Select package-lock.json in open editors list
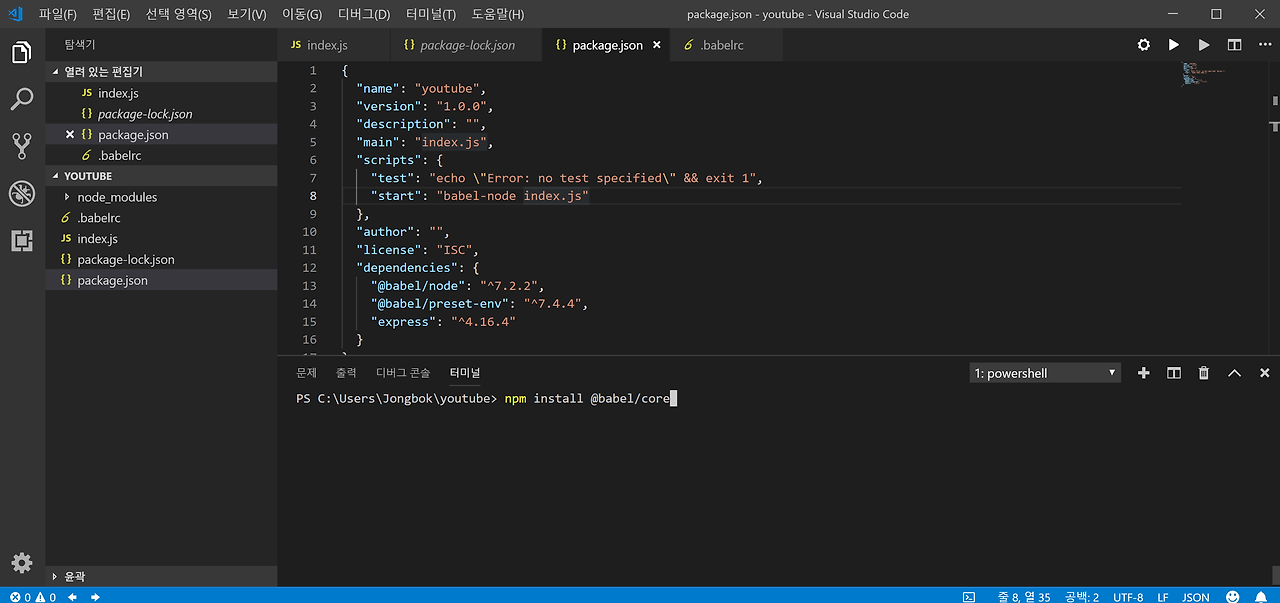 coord(161,114)
